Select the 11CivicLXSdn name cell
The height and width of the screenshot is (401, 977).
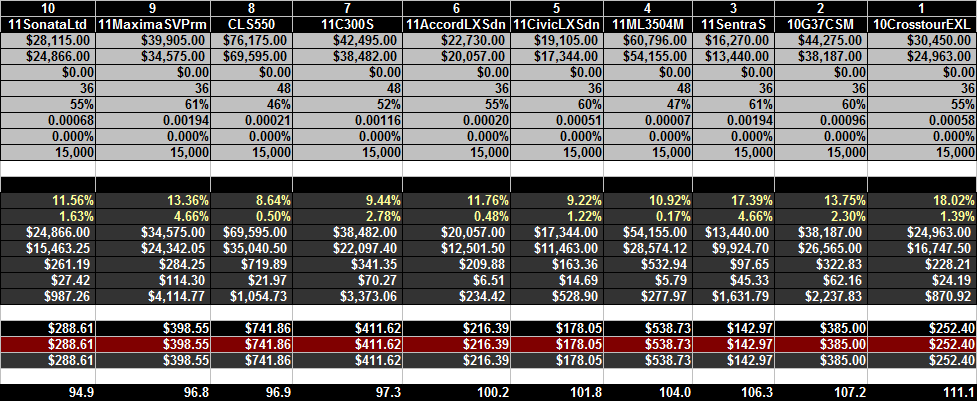557,25
